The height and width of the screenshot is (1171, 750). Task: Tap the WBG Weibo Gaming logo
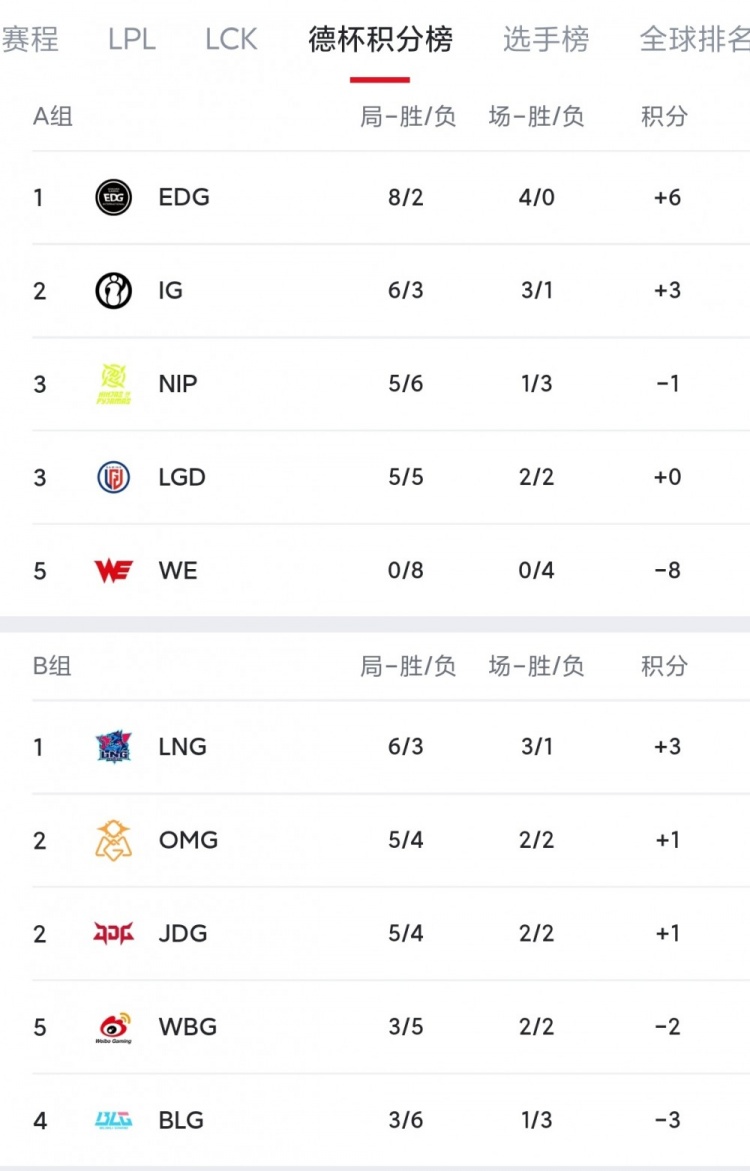coord(113,1027)
